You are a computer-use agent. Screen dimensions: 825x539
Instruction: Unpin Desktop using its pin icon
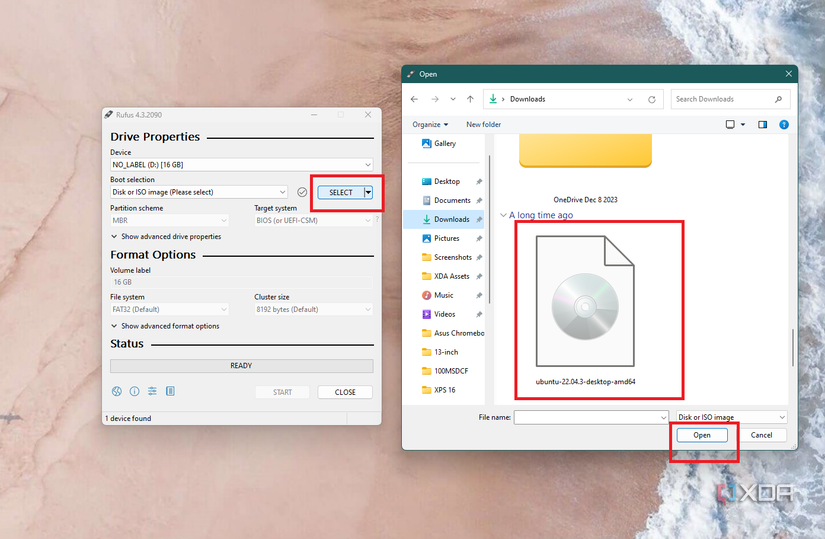[x=479, y=182]
